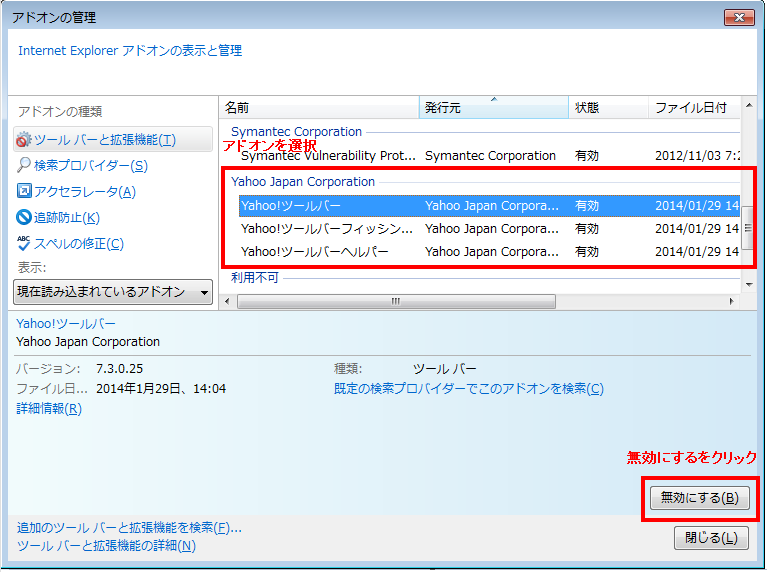The height and width of the screenshot is (572, 768).
Task: Click the horizontal scroll left arrow
Action: pyautogui.click(x=227, y=301)
